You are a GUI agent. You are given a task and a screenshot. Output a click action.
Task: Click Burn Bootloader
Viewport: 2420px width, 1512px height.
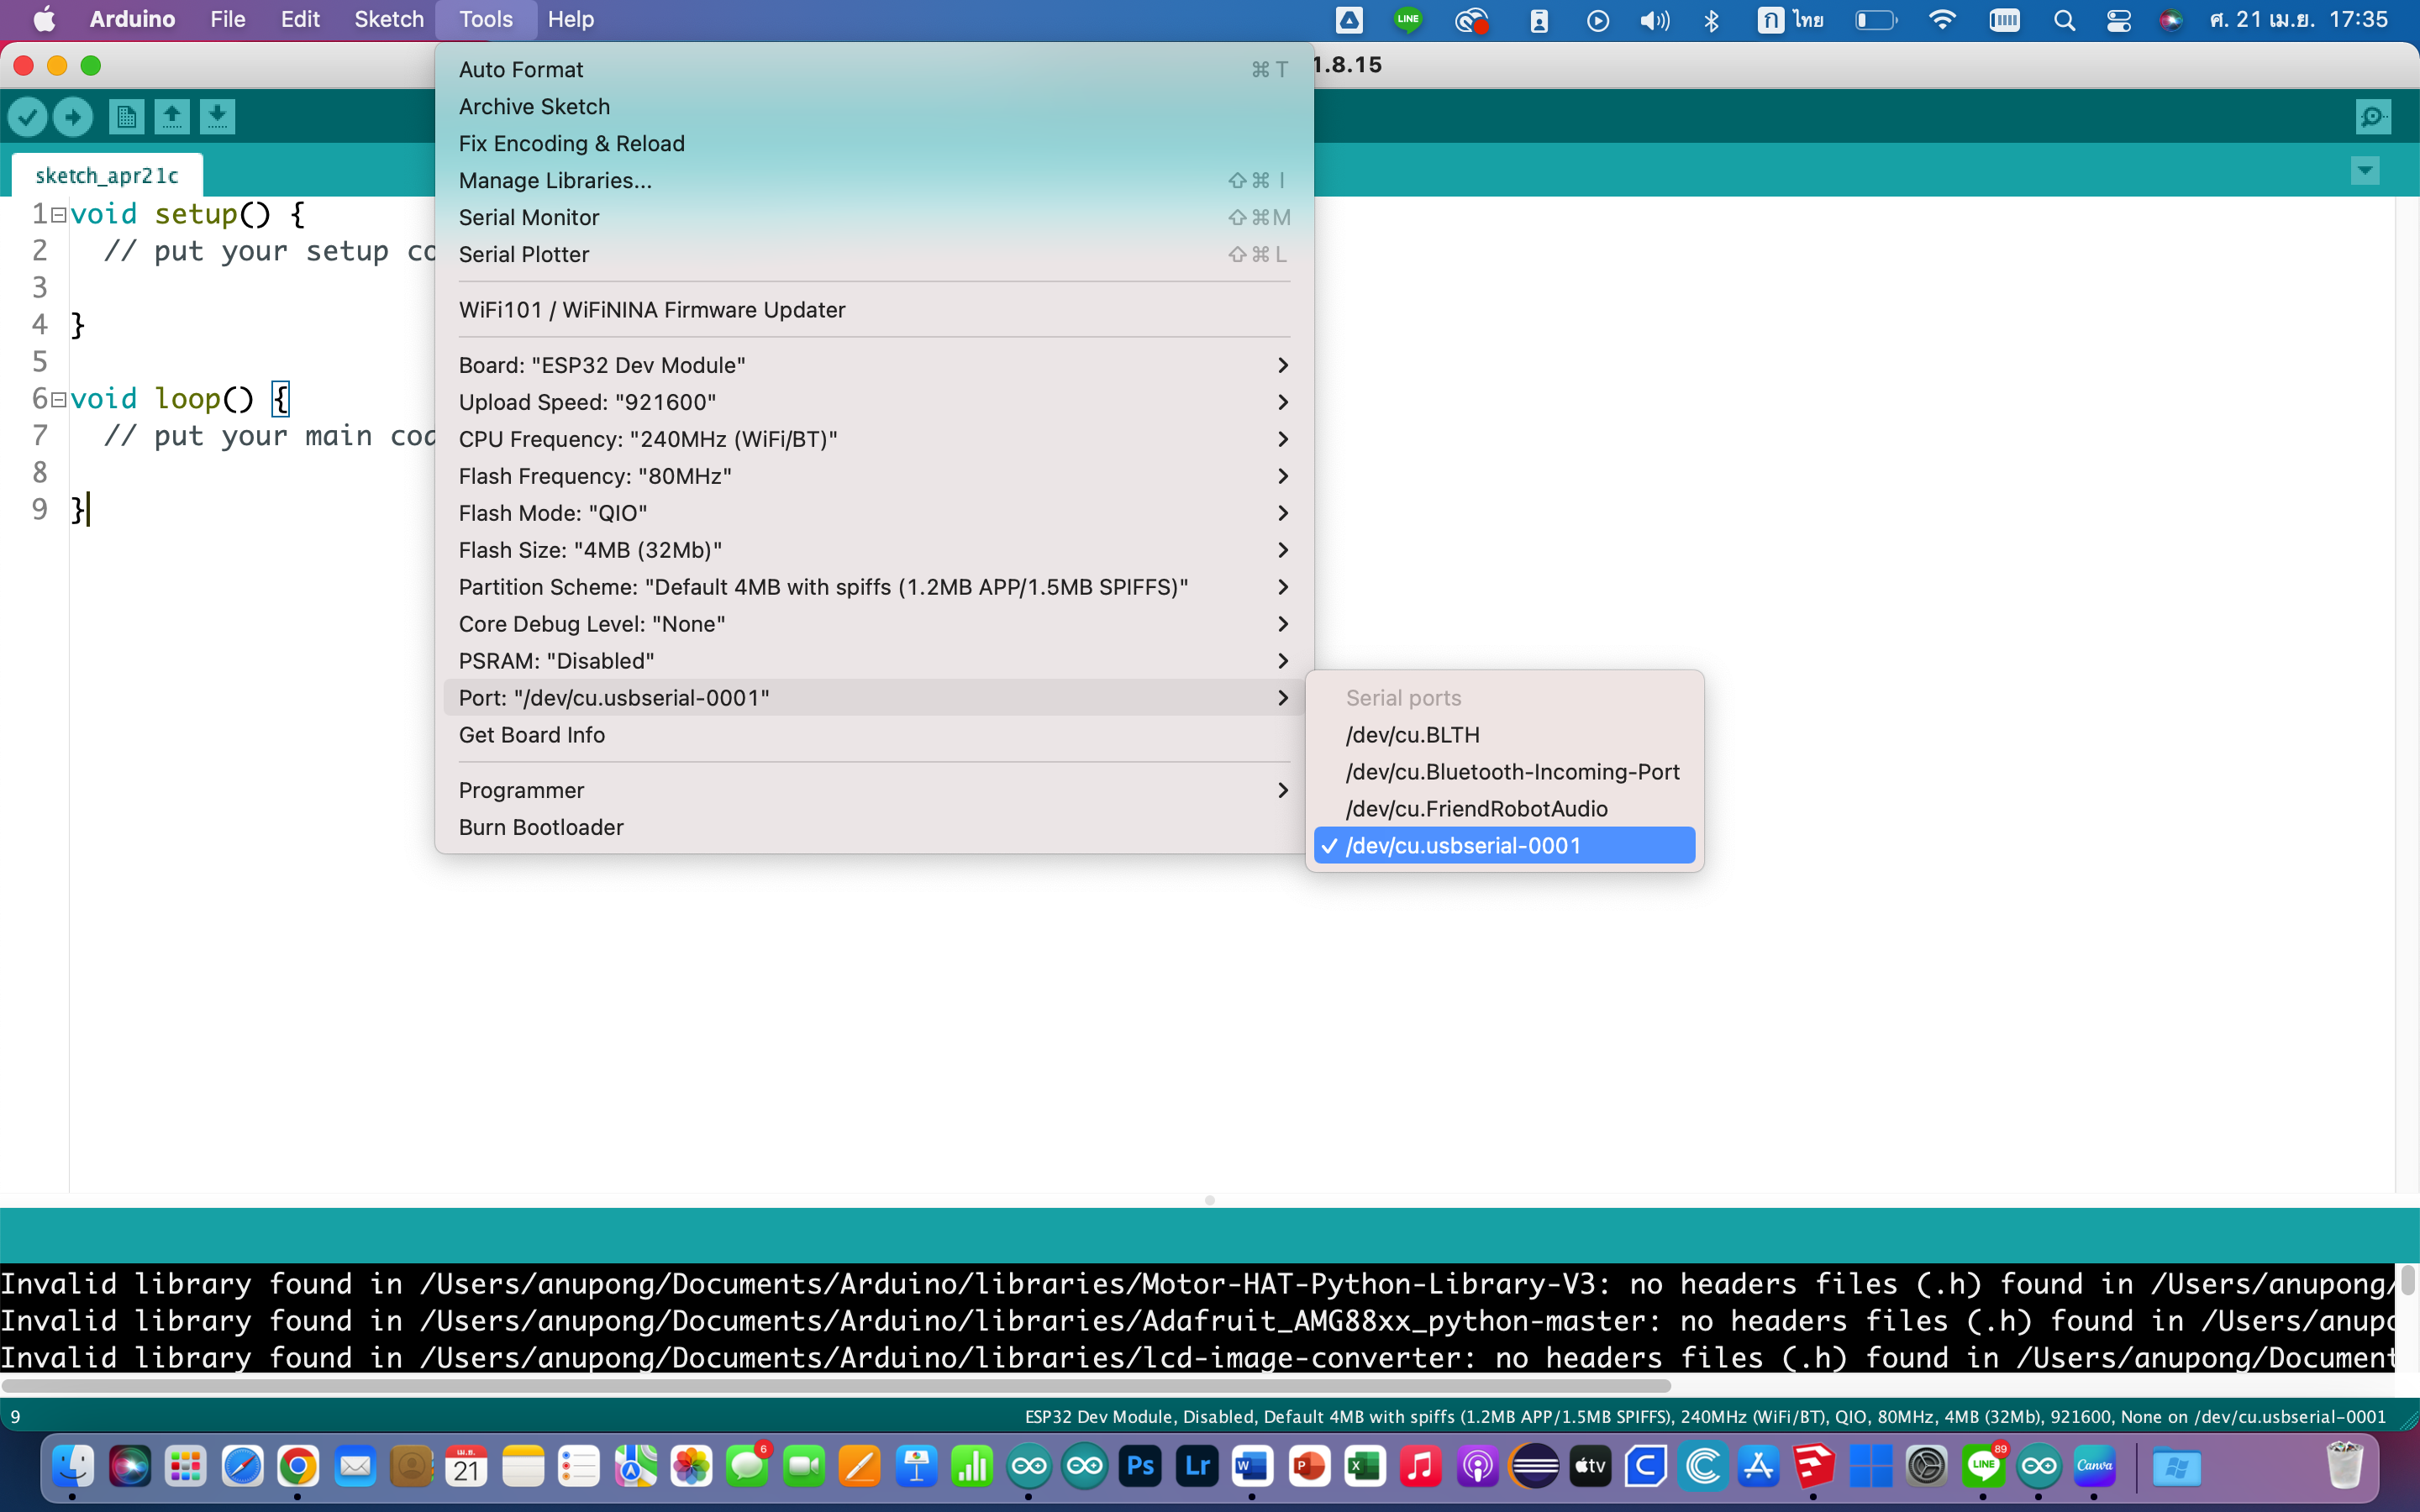[873, 828]
